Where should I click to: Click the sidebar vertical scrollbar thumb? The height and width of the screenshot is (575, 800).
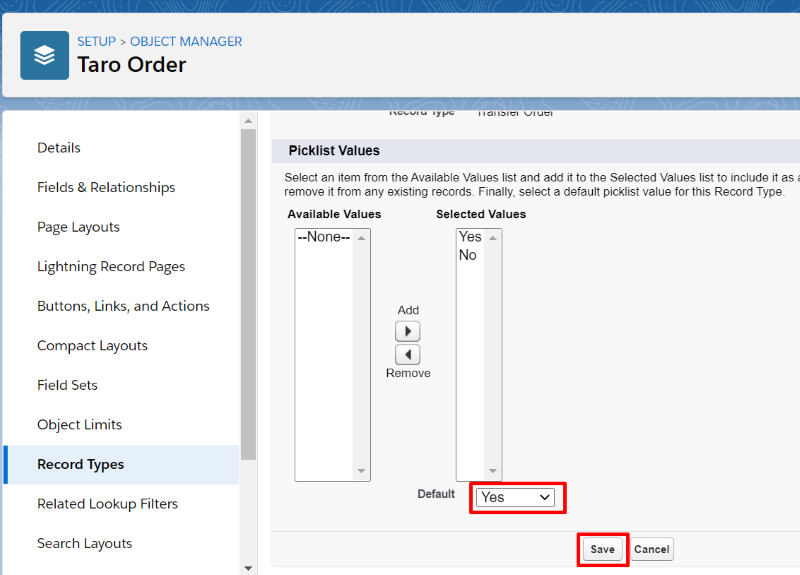248,294
